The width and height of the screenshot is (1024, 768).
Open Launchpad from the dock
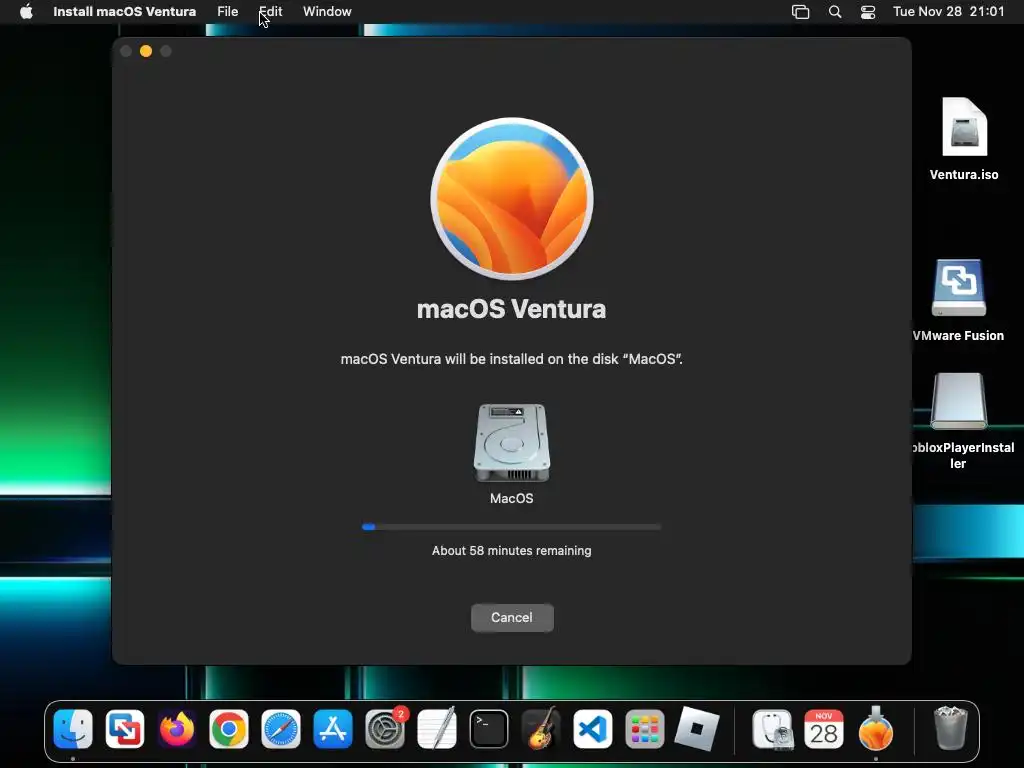pos(645,729)
